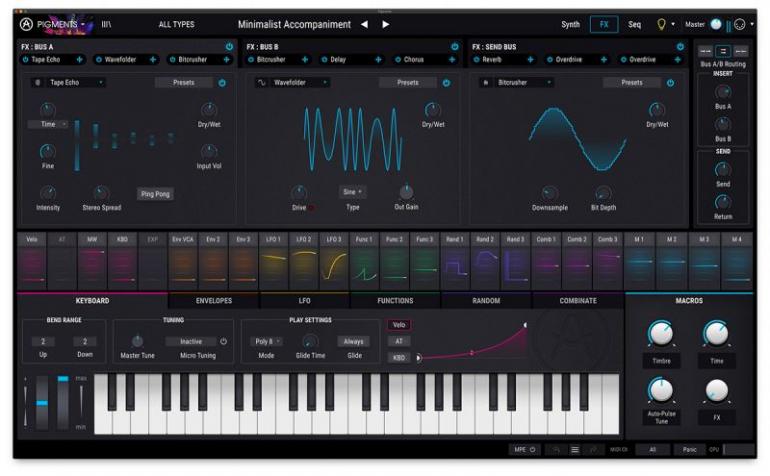Toggle MPE mode in bottom bar
Viewport: 770px width, 476px height.
click(524, 449)
